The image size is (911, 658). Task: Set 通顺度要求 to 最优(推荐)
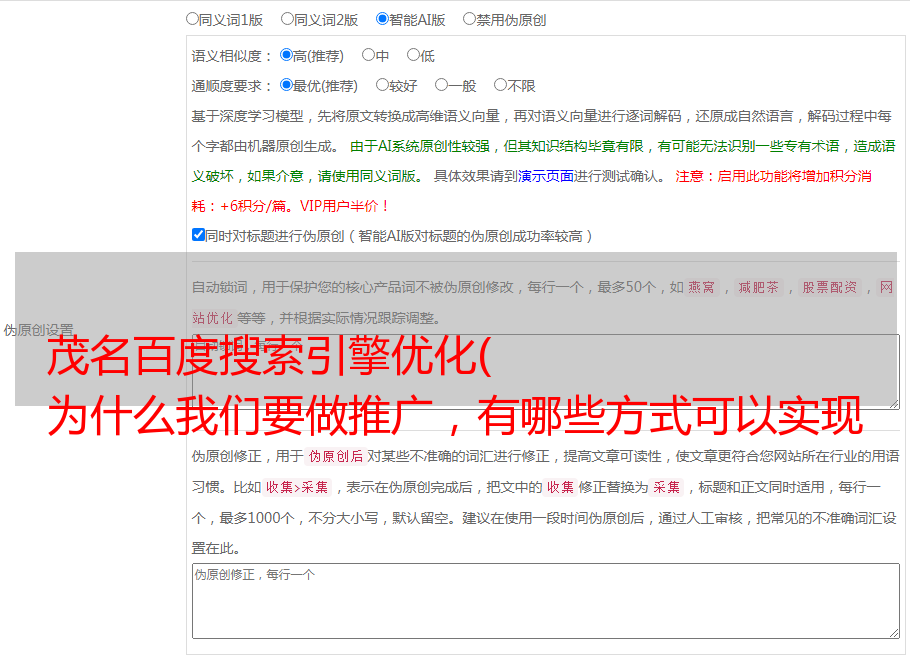click(286, 85)
